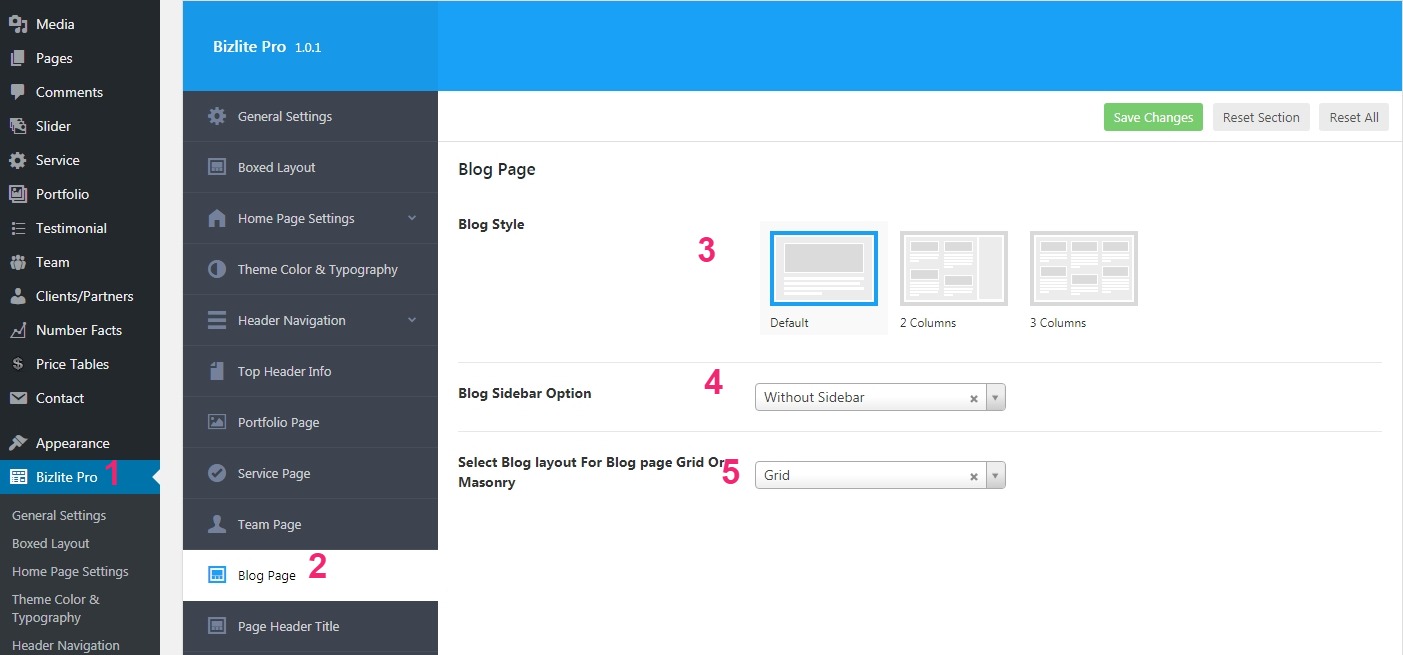Screen dimensions: 1403x655
Task: Open General Settings panel tab
Action: coord(310,116)
